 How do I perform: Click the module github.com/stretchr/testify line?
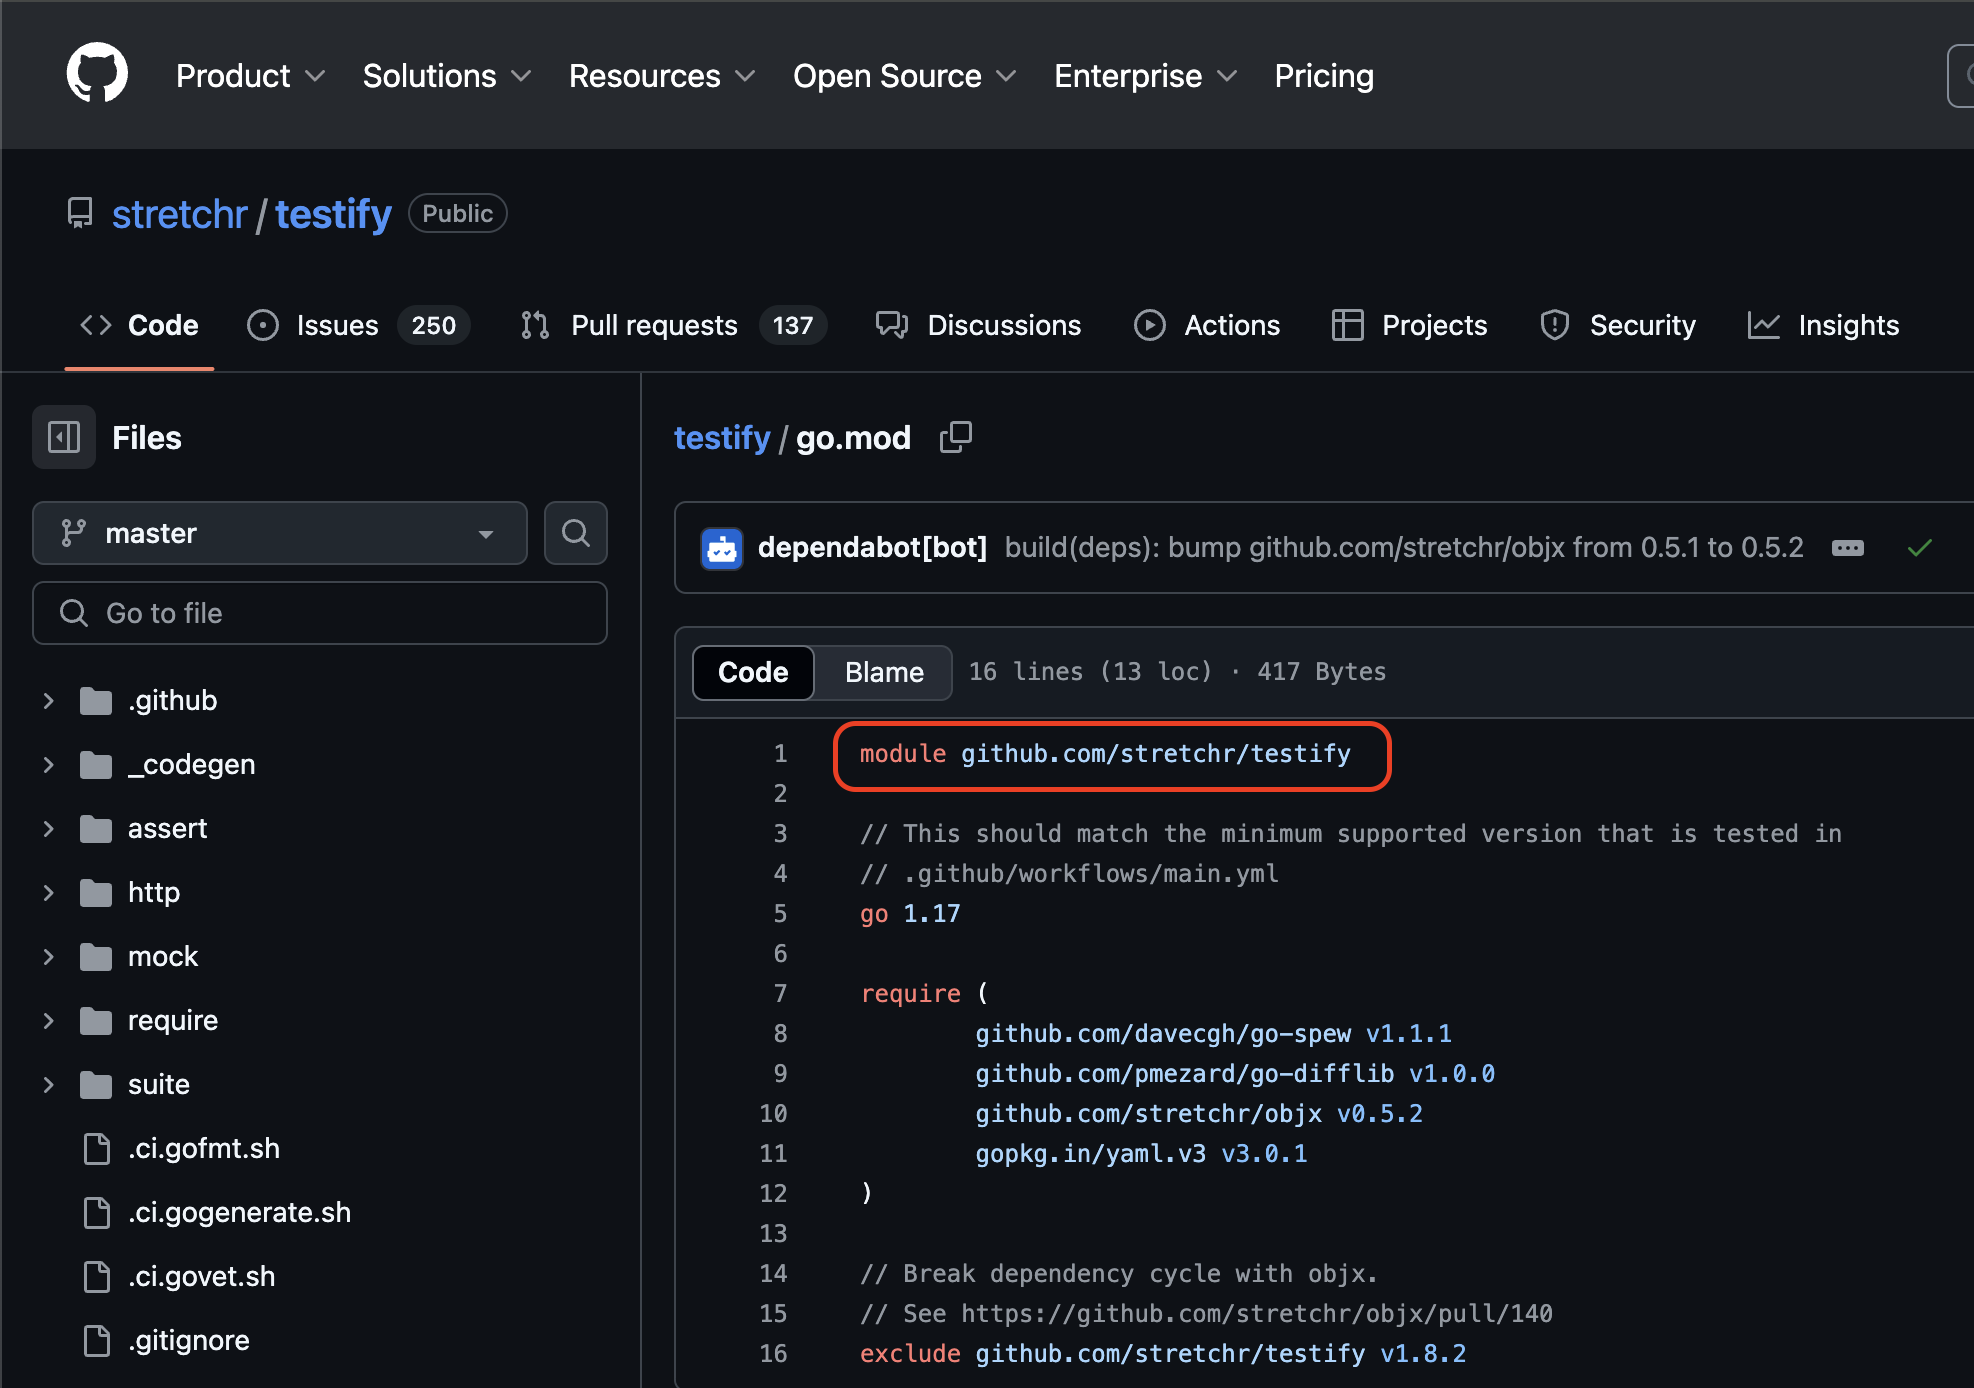pos(1105,753)
